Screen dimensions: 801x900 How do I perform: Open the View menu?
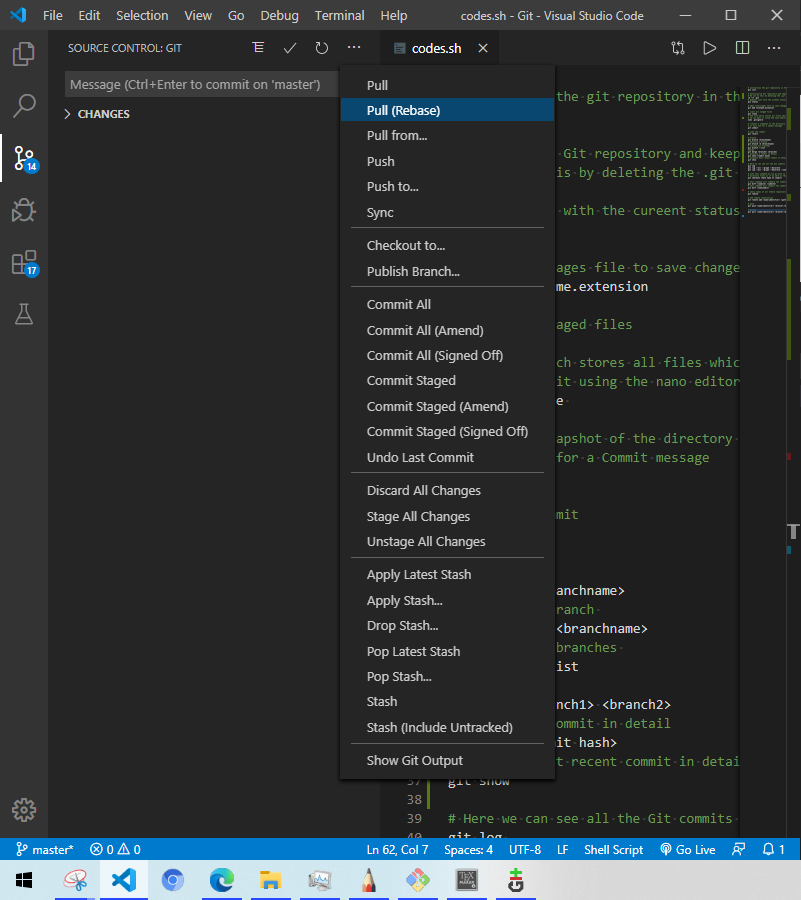[198, 15]
